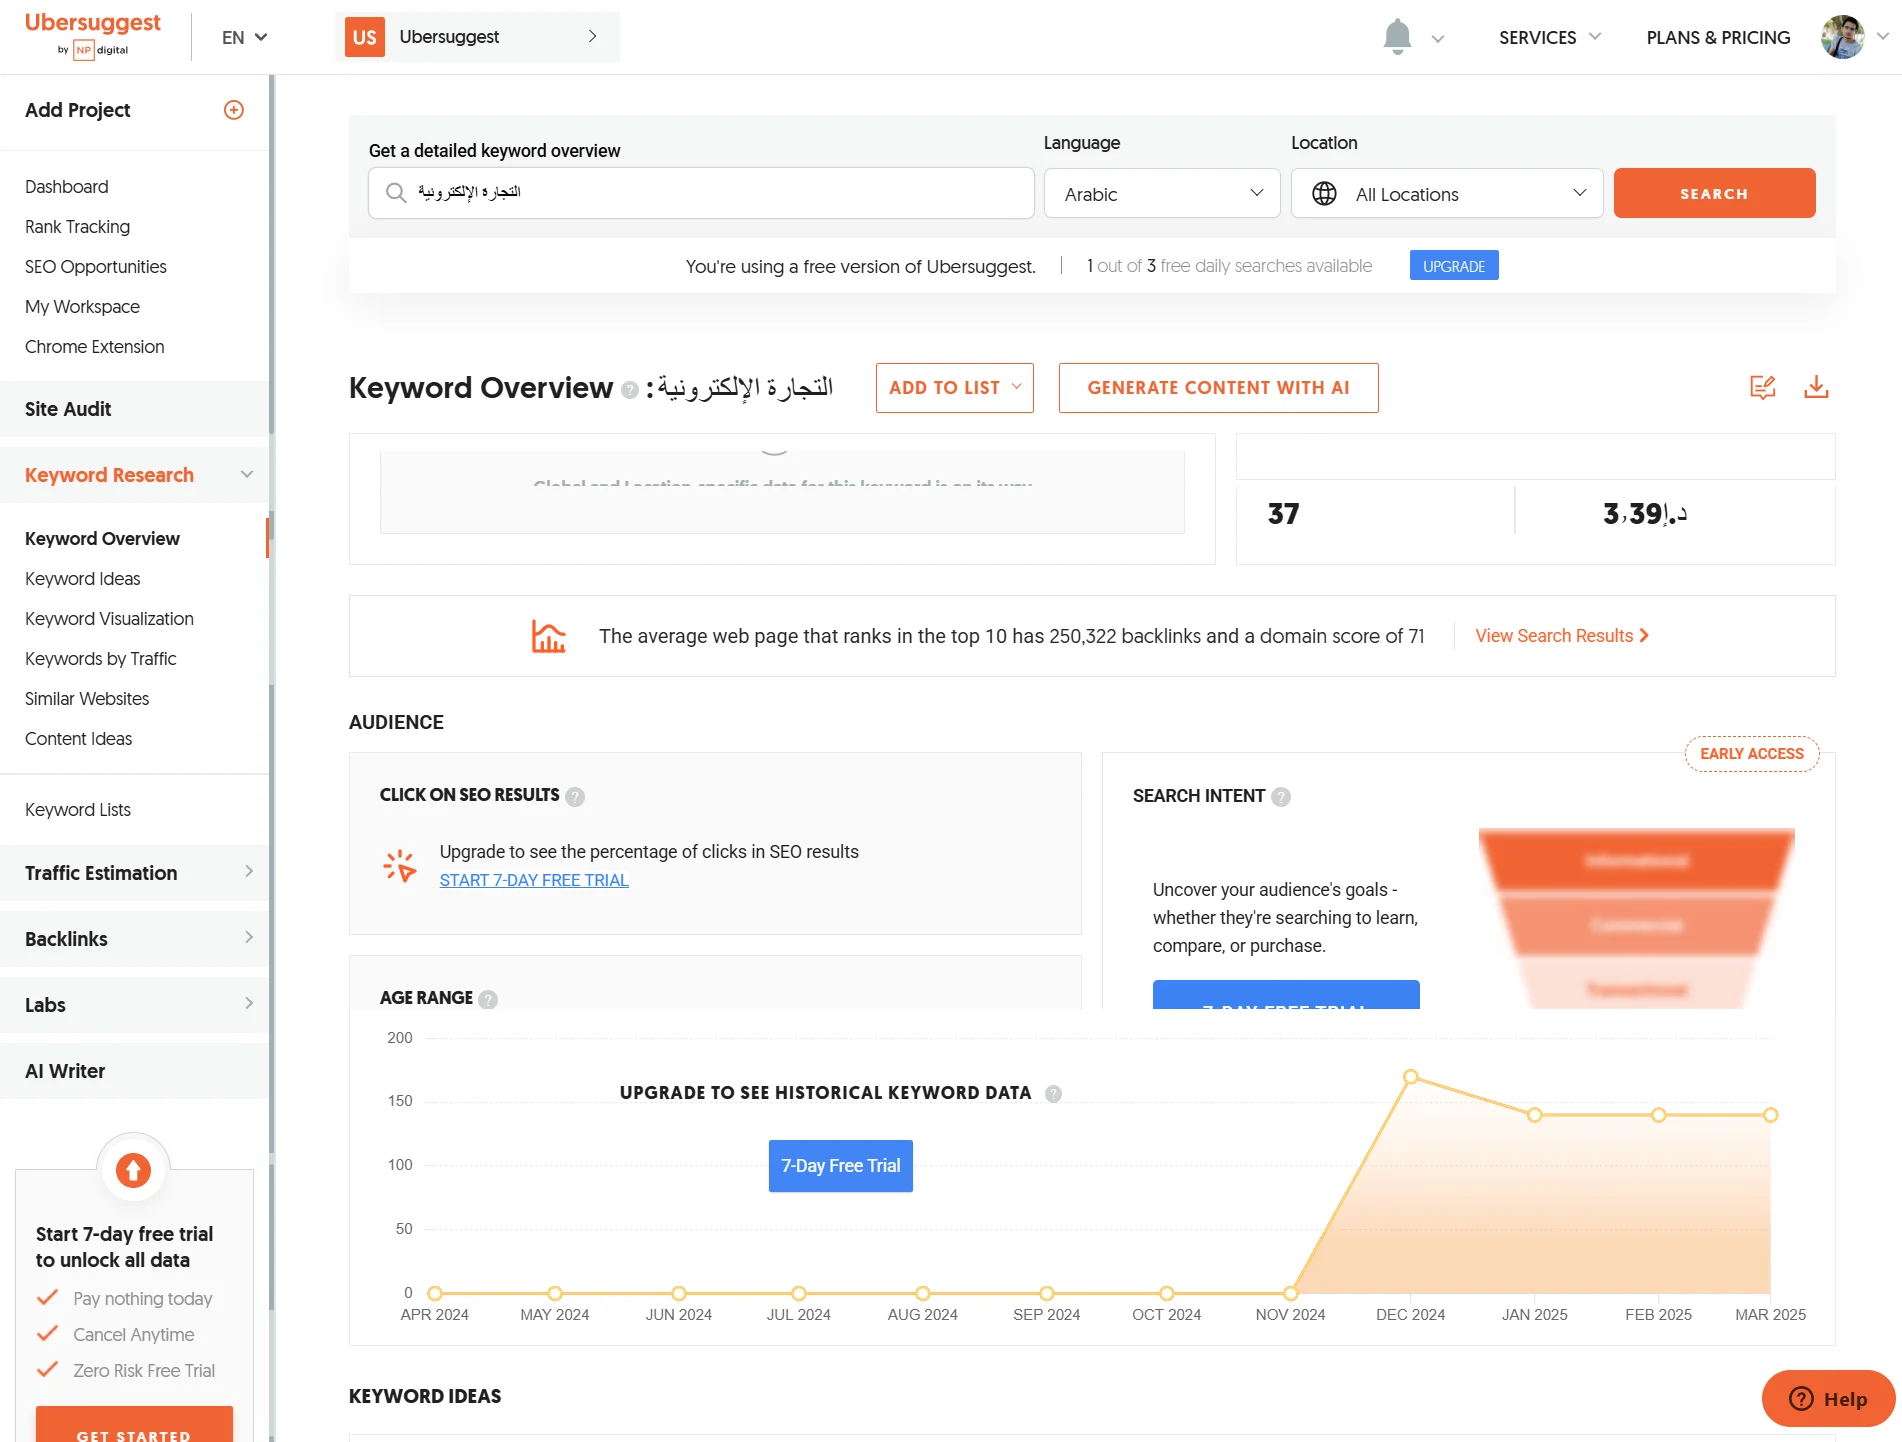Open the Language dropdown showing Arabic

(x=1161, y=194)
